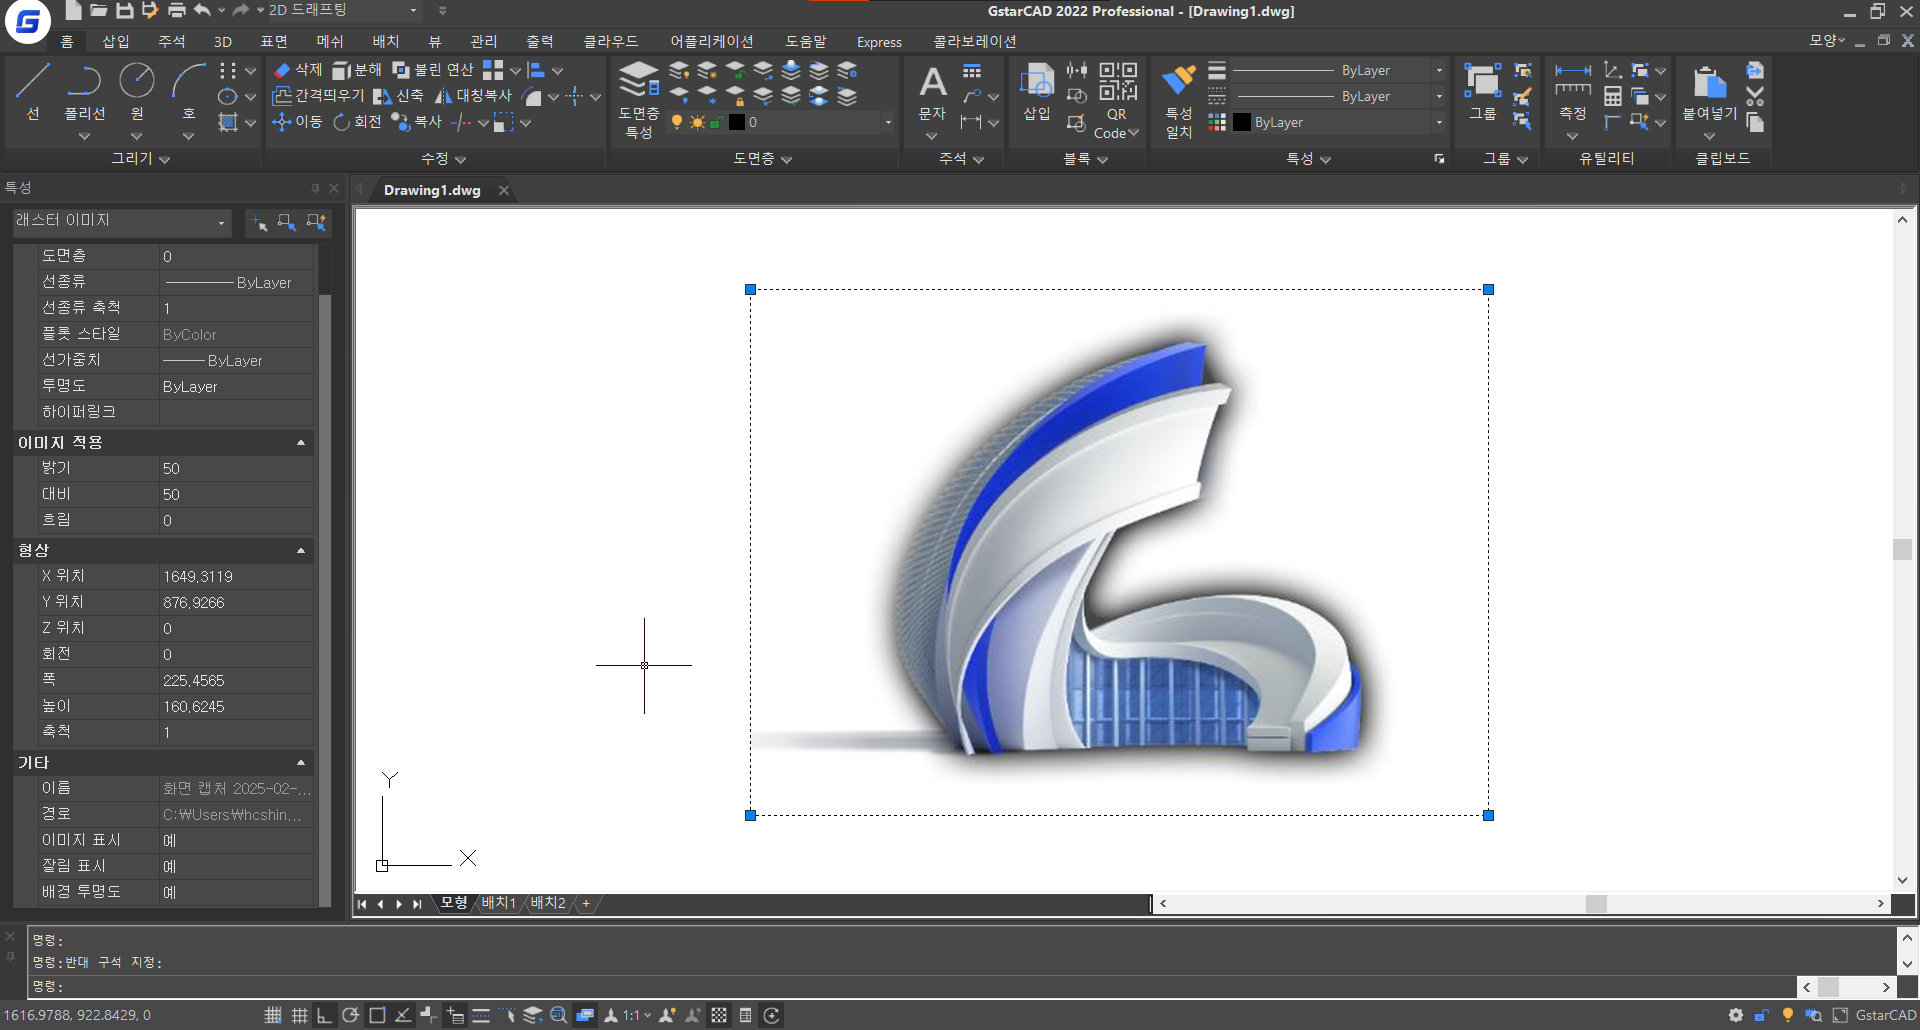The width and height of the screenshot is (1920, 1030).
Task: Expand the 그리기 panel
Action: point(140,158)
